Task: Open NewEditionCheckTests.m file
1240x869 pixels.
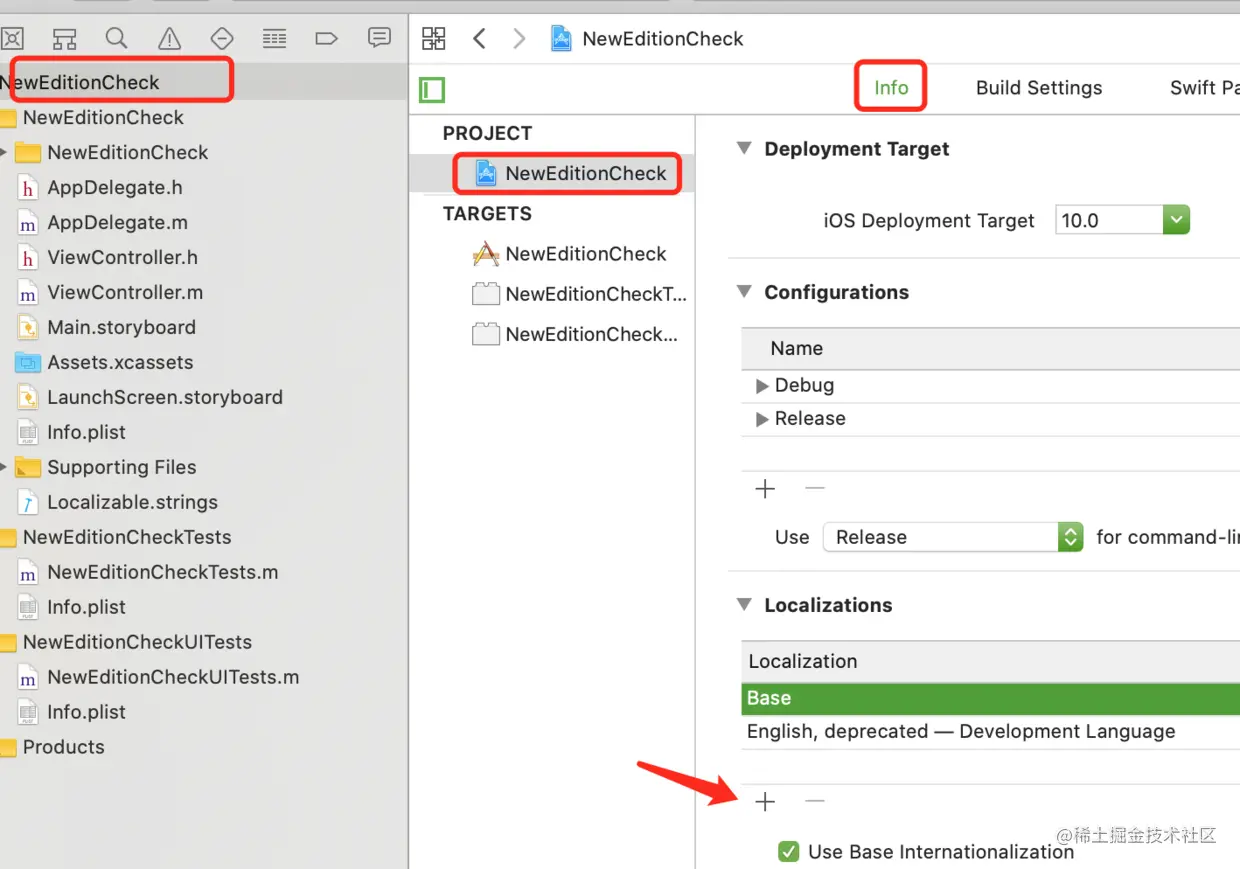Action: [x=162, y=572]
